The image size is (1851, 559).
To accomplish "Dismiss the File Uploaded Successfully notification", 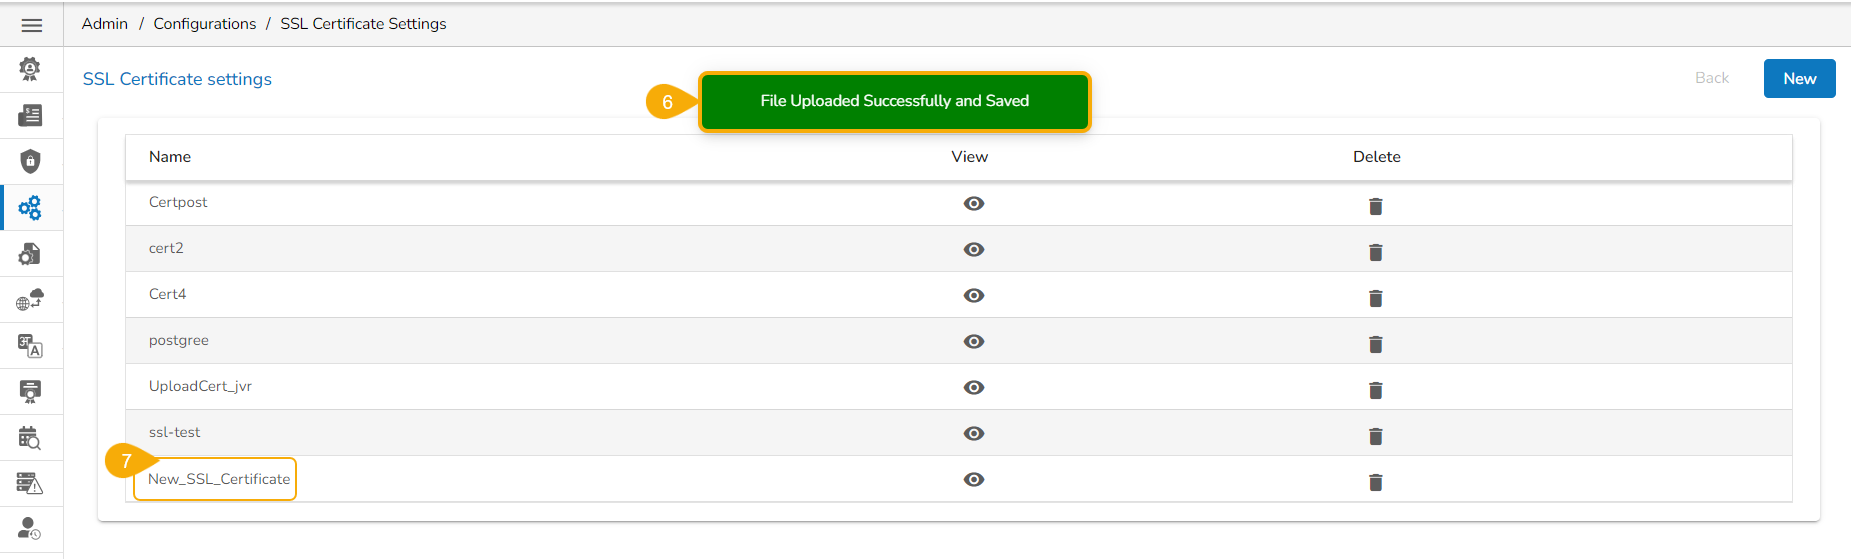I will tap(894, 101).
